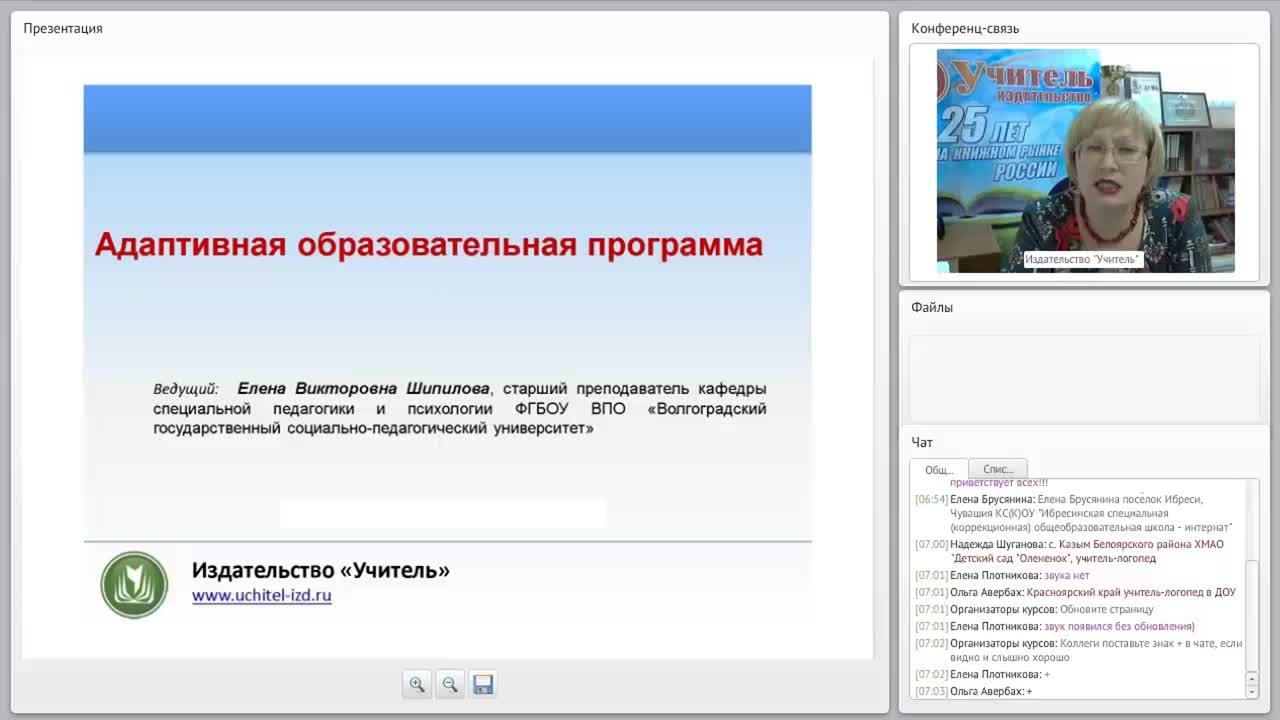Viewport: 1280px width, 720px height.
Task: Select the Презентация panel title
Action: point(63,28)
